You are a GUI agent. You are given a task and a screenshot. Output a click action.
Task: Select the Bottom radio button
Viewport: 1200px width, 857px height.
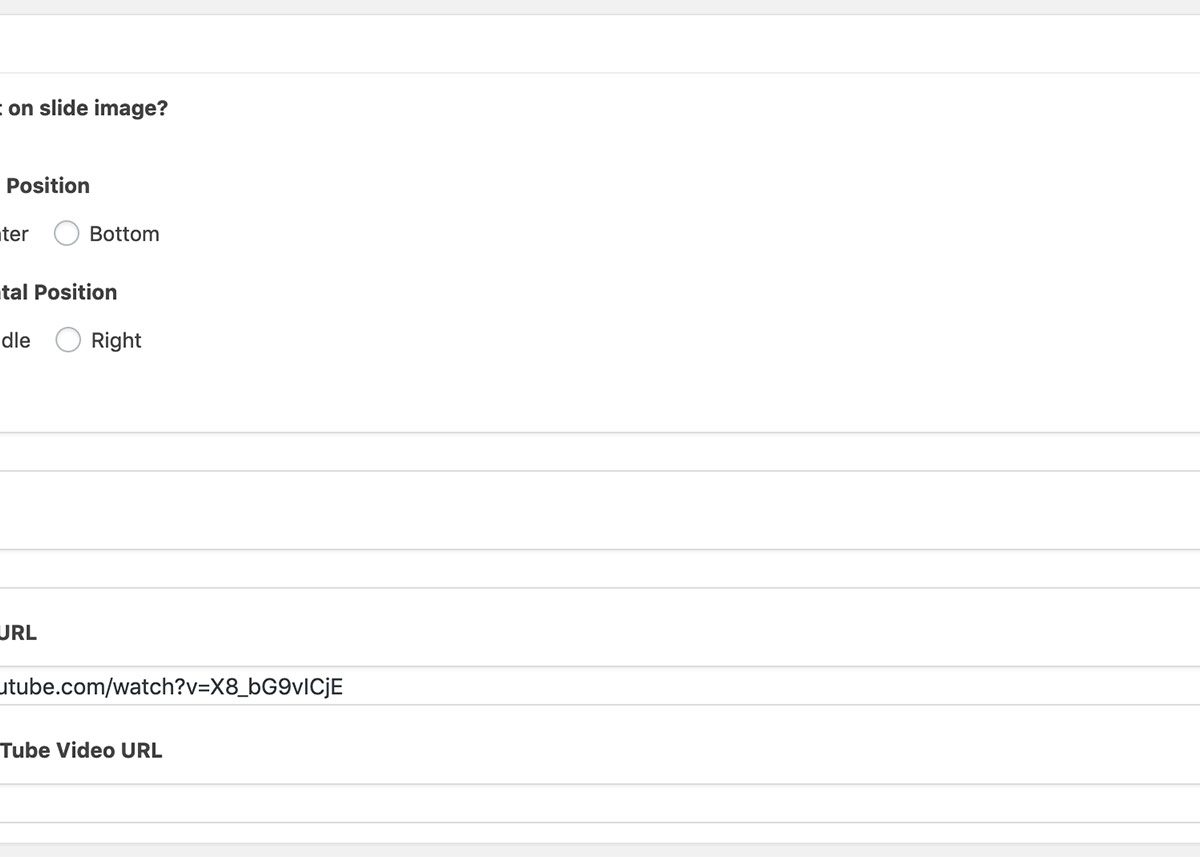[x=67, y=233]
